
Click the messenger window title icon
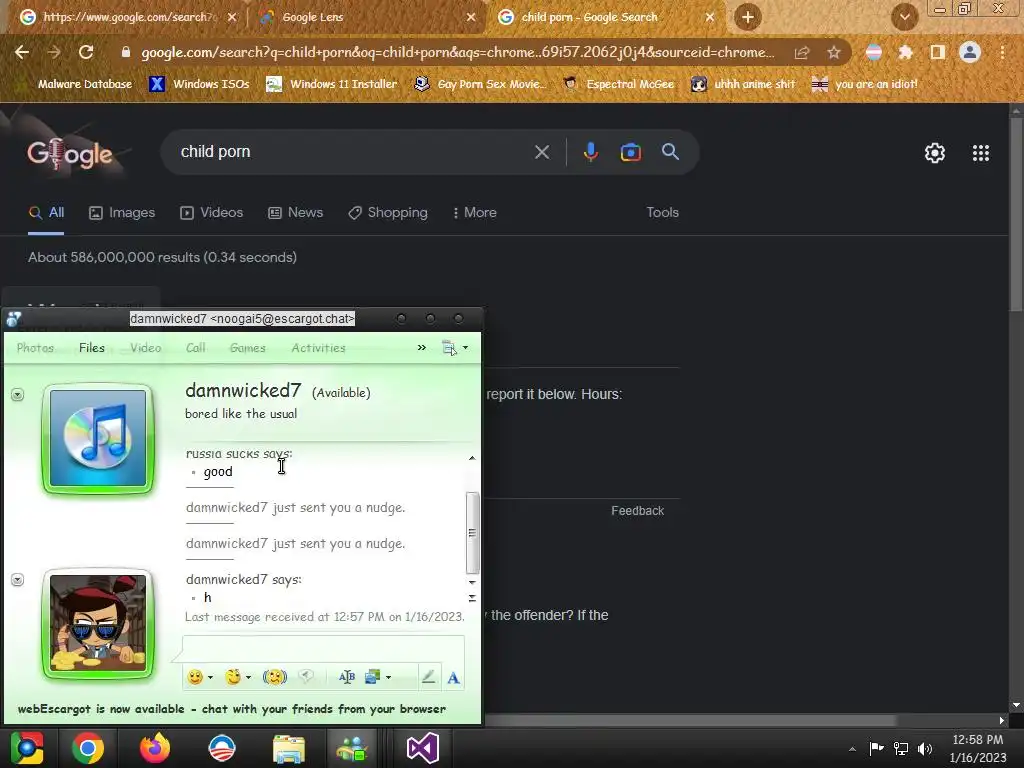pyautogui.click(x=14, y=319)
